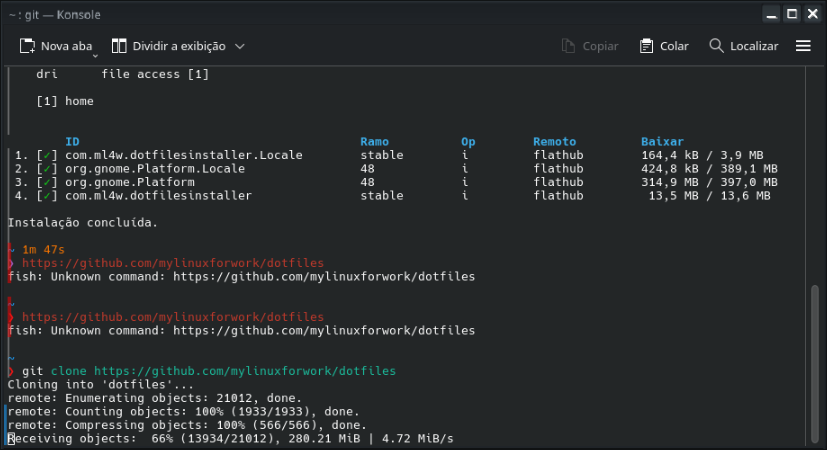Click the Receiving objects 66% progress line
Image resolution: width=827 pixels, height=450 pixels.
(230, 438)
